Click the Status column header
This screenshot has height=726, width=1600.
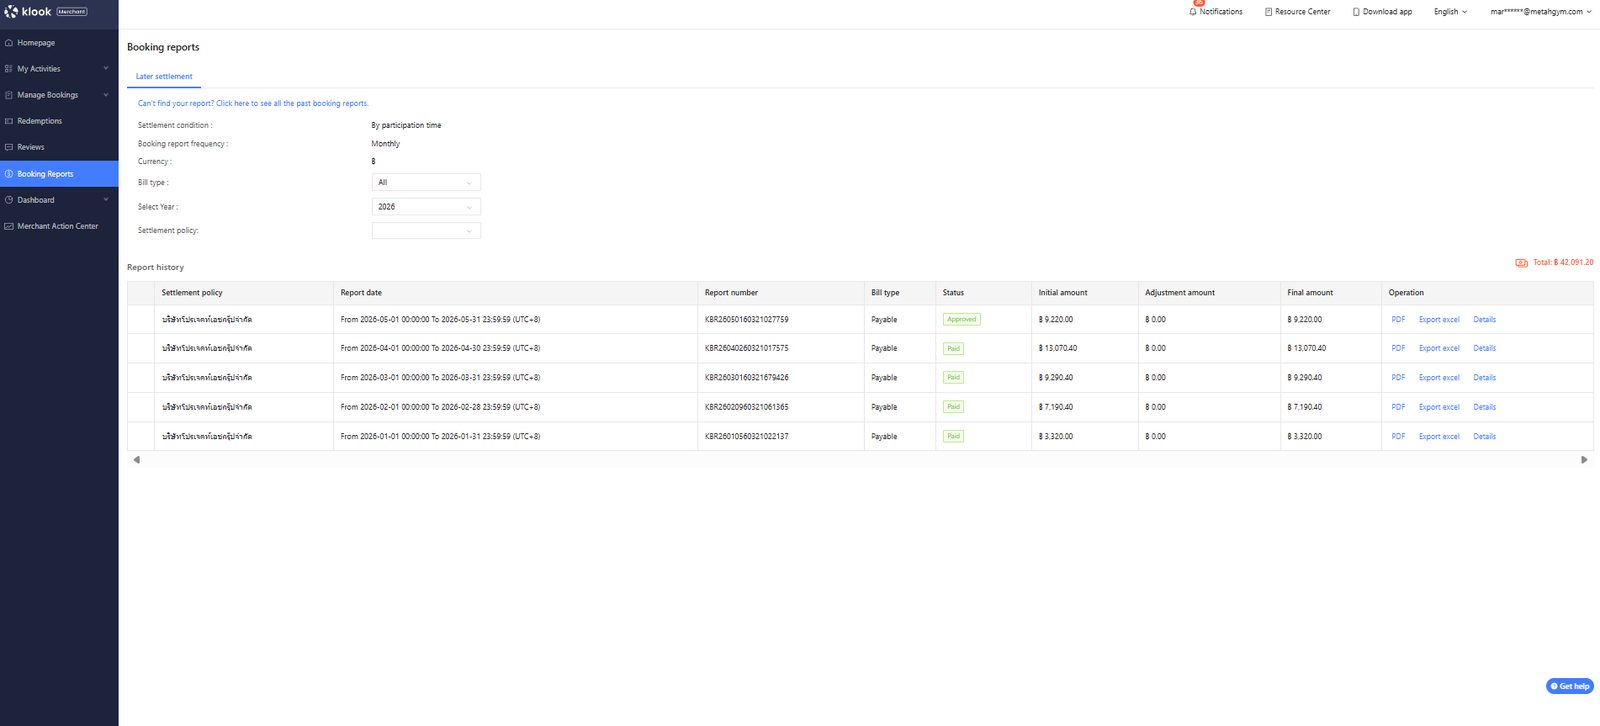[x=953, y=293]
